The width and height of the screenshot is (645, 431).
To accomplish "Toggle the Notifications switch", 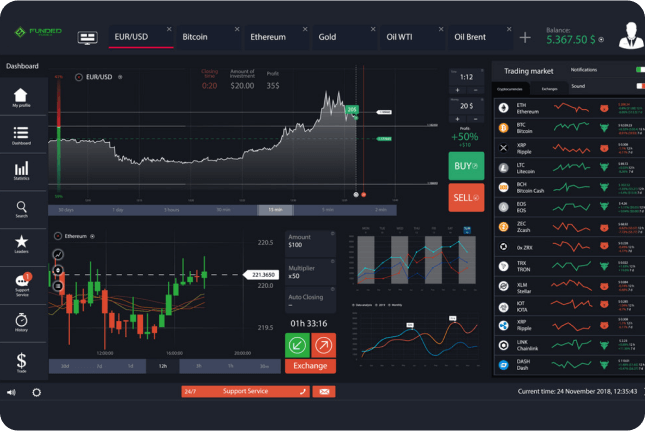I will point(640,70).
